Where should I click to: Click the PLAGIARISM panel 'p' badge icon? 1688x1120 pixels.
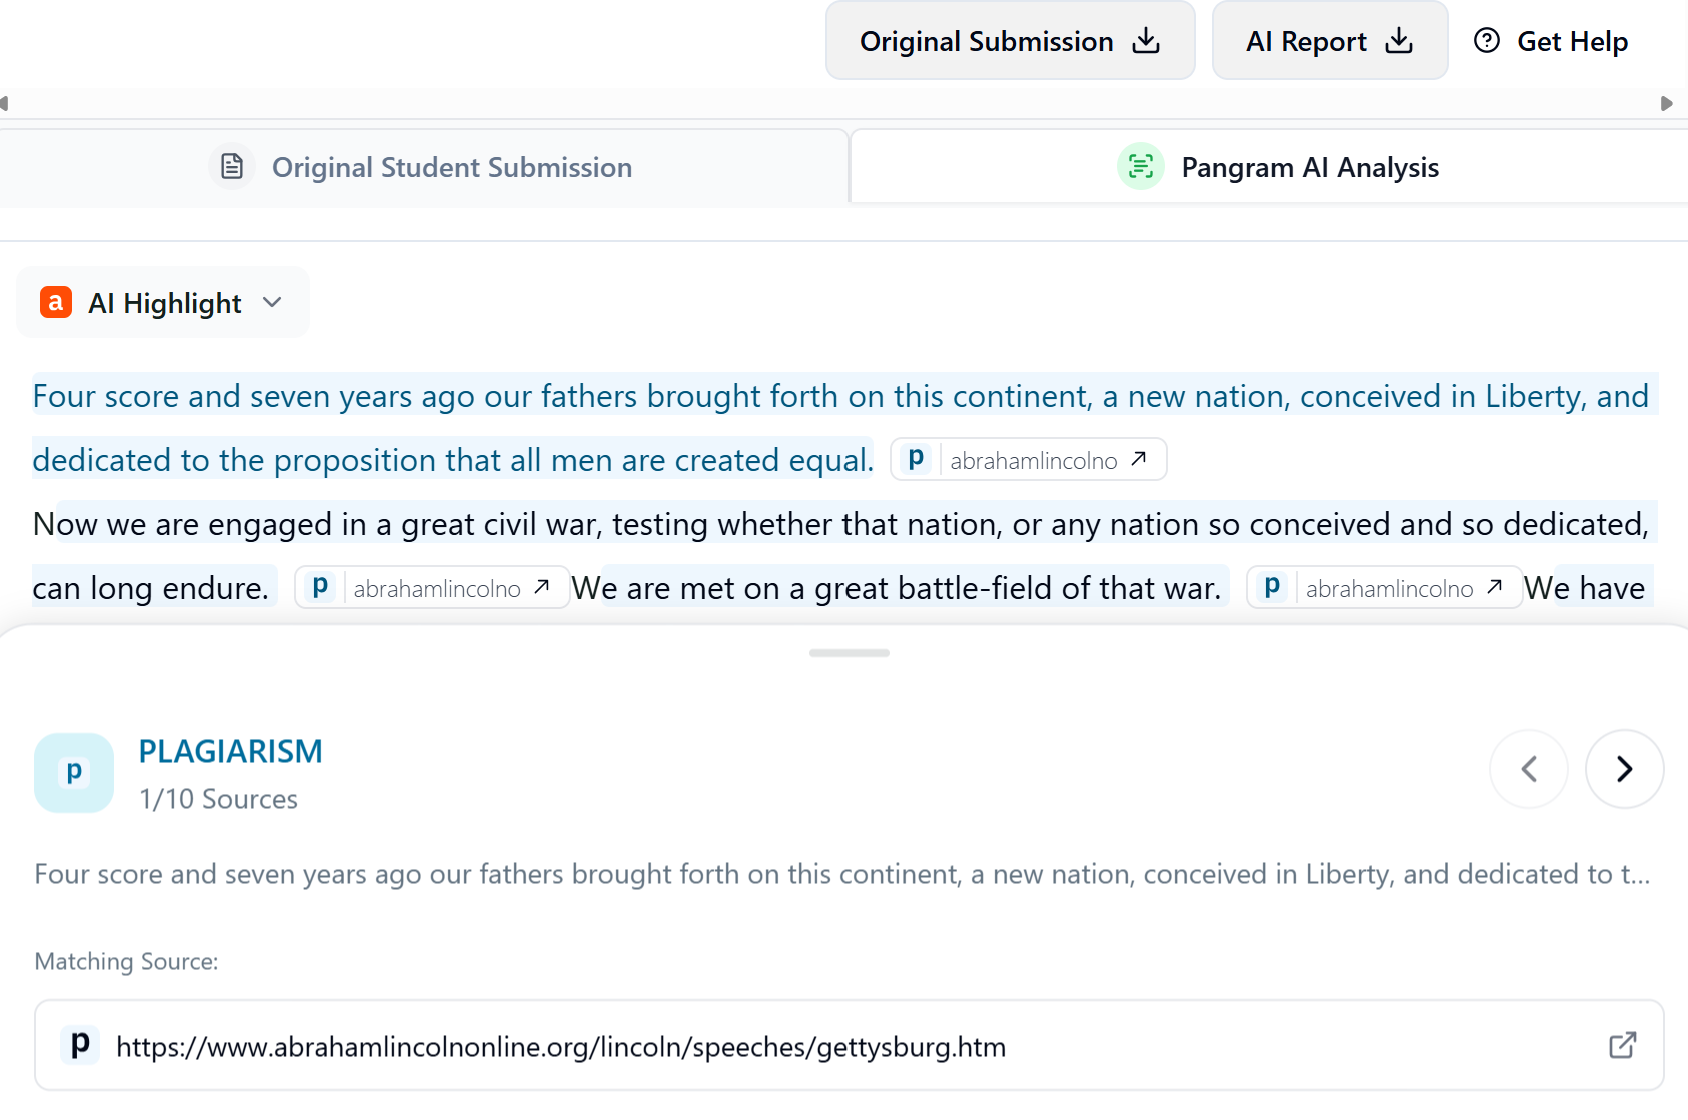(x=74, y=773)
